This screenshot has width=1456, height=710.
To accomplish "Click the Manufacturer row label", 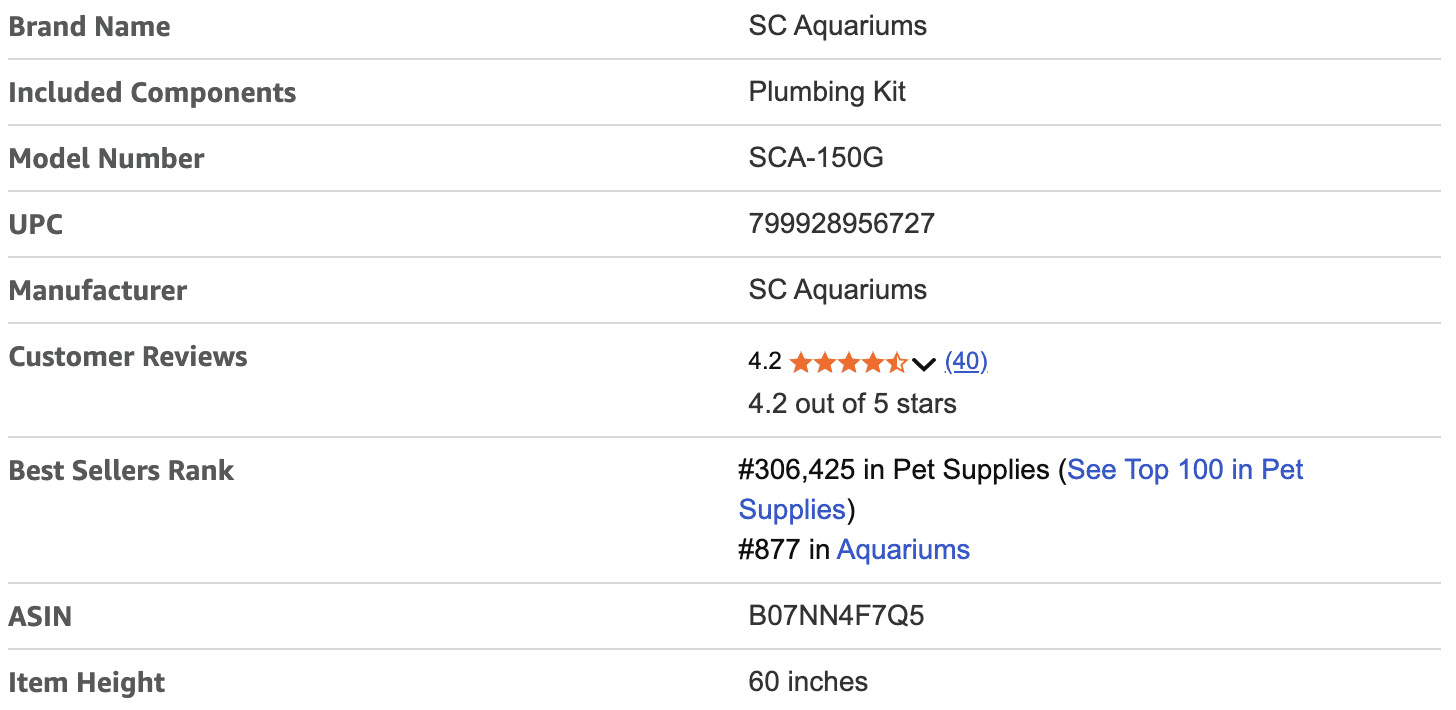I will point(97,290).
